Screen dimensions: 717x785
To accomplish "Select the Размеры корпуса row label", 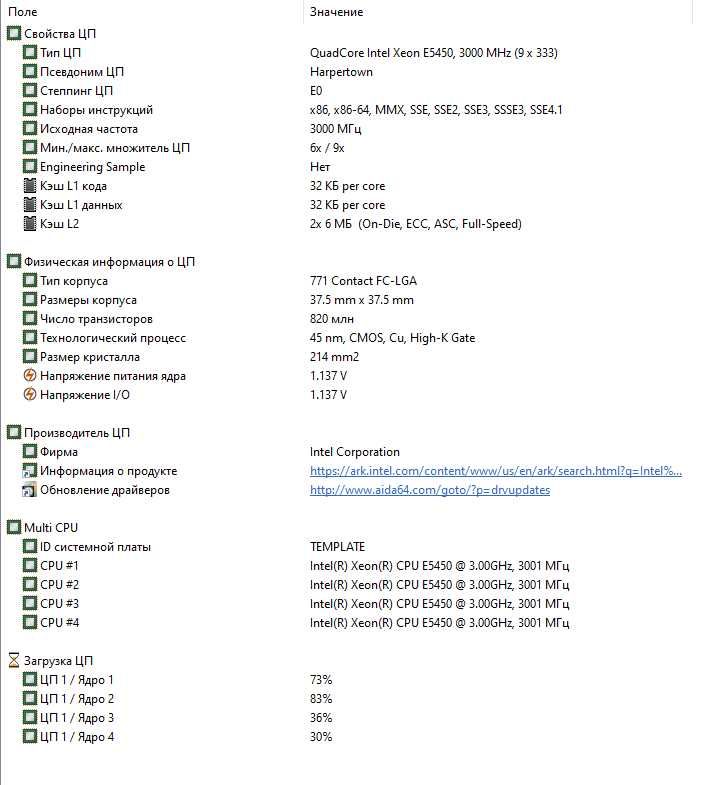I will tap(88, 300).
